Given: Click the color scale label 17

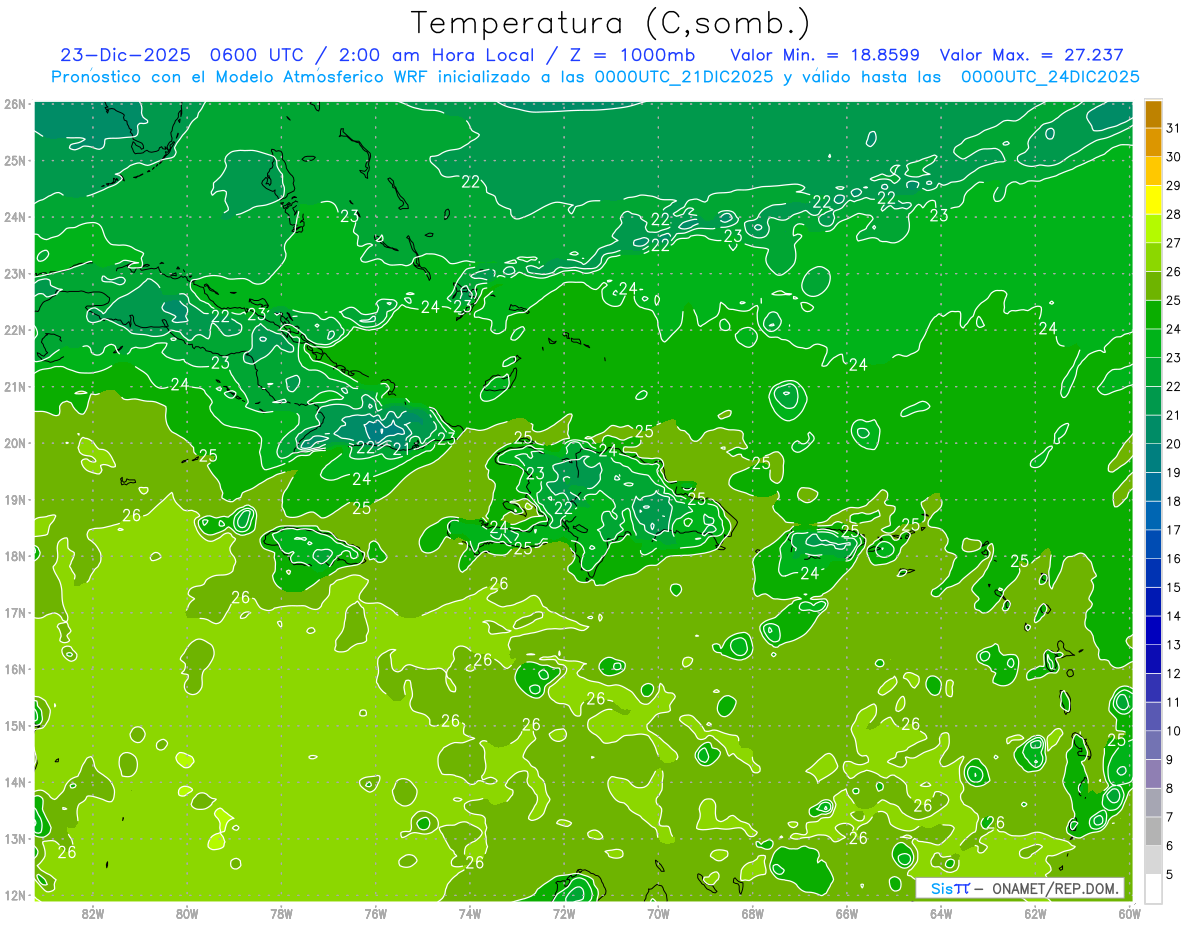Looking at the screenshot, I should (1173, 529).
